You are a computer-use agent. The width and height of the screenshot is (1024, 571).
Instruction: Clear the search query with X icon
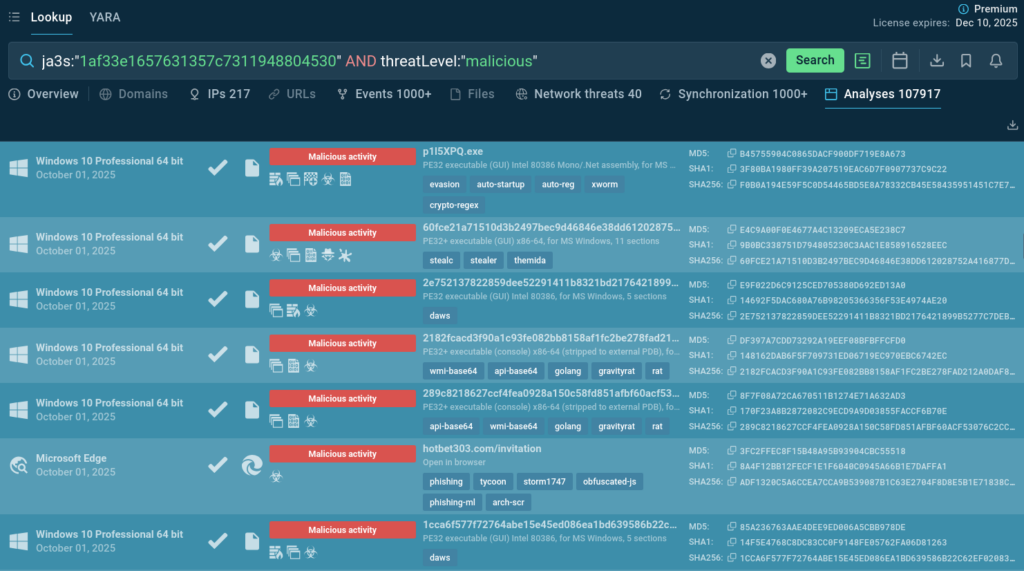[768, 61]
